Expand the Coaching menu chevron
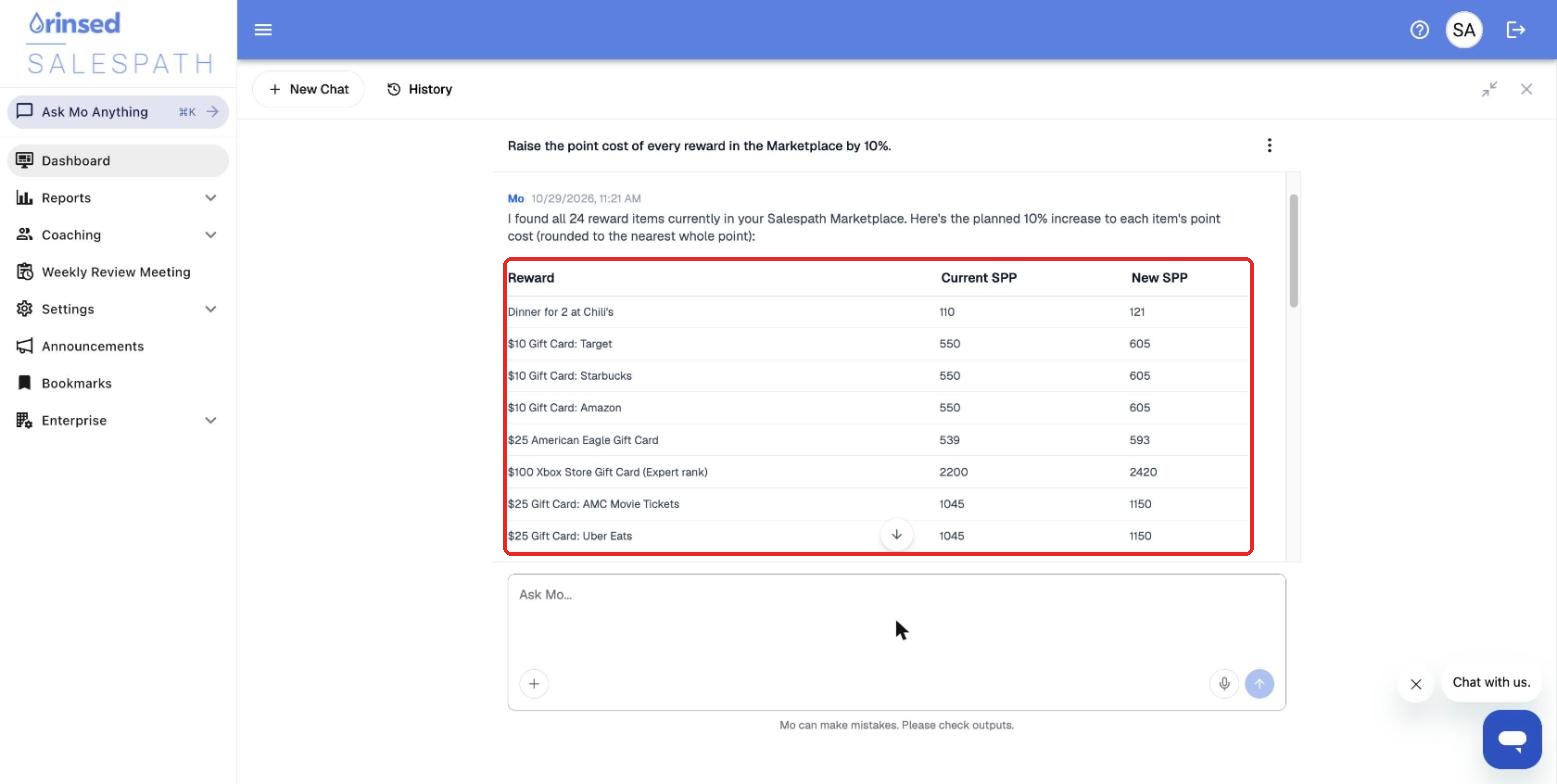The width and height of the screenshot is (1557, 784). click(x=211, y=235)
